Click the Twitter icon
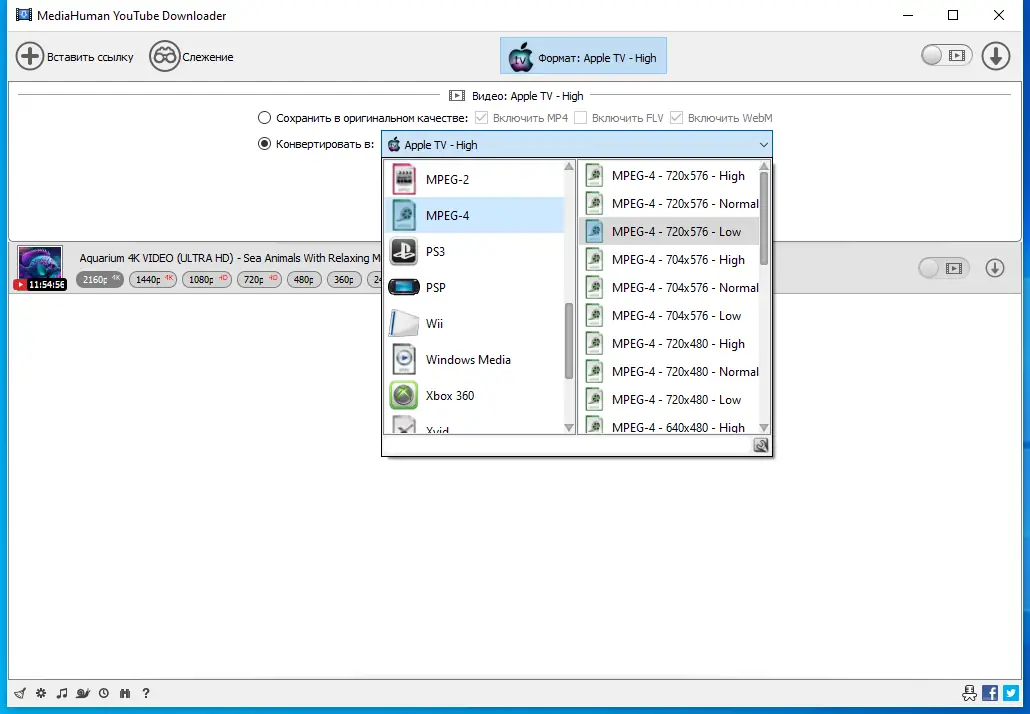1030x714 pixels. (1012, 693)
